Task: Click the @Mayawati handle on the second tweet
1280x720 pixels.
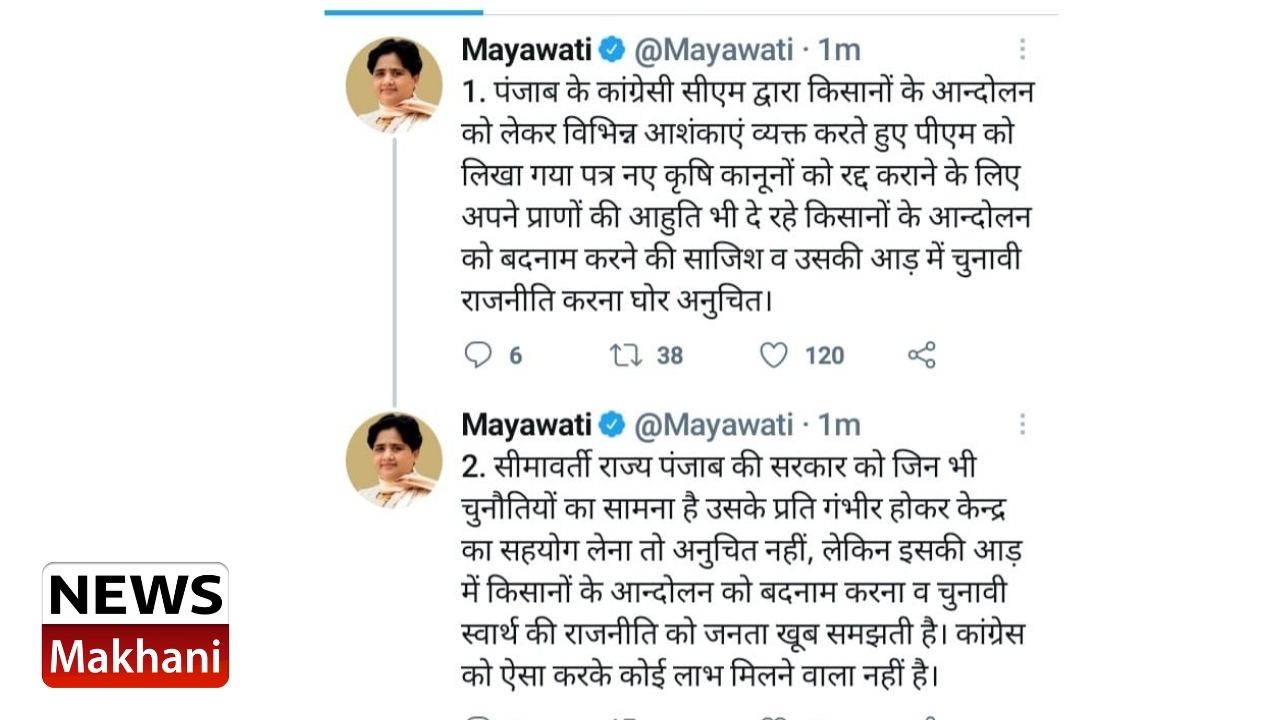Action: 714,425
